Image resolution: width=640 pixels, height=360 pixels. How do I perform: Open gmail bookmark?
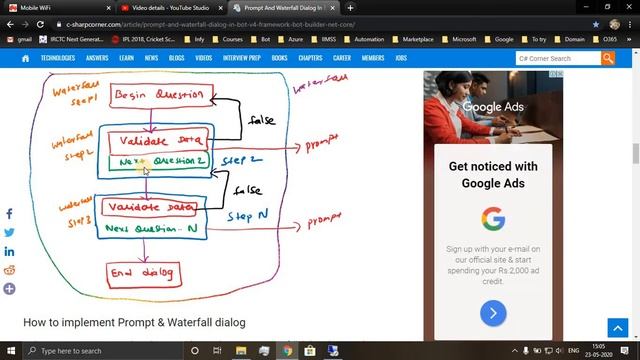(19, 40)
